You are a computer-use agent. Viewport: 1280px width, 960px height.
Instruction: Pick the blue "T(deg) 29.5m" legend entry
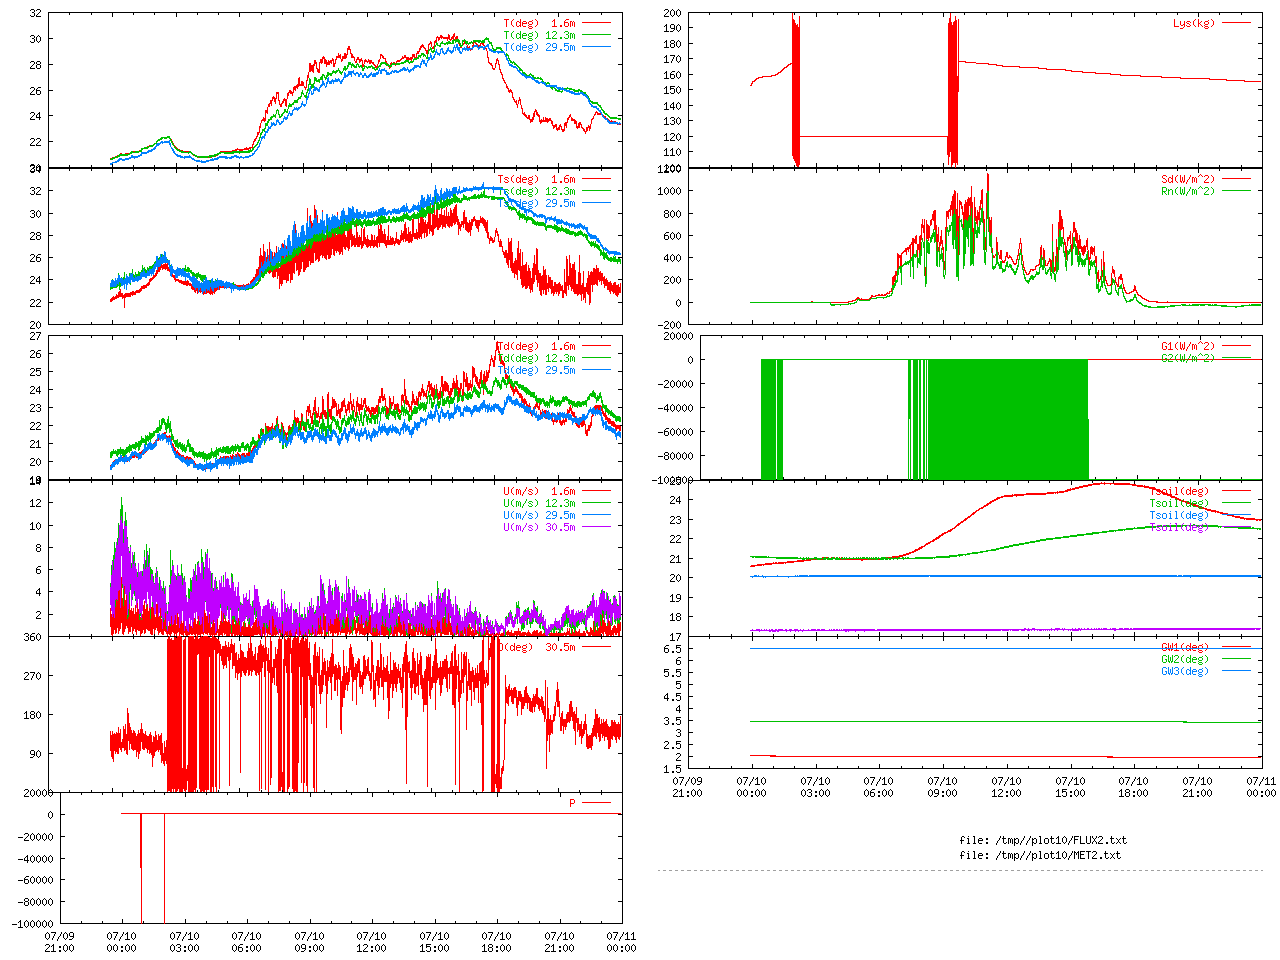[539, 47]
